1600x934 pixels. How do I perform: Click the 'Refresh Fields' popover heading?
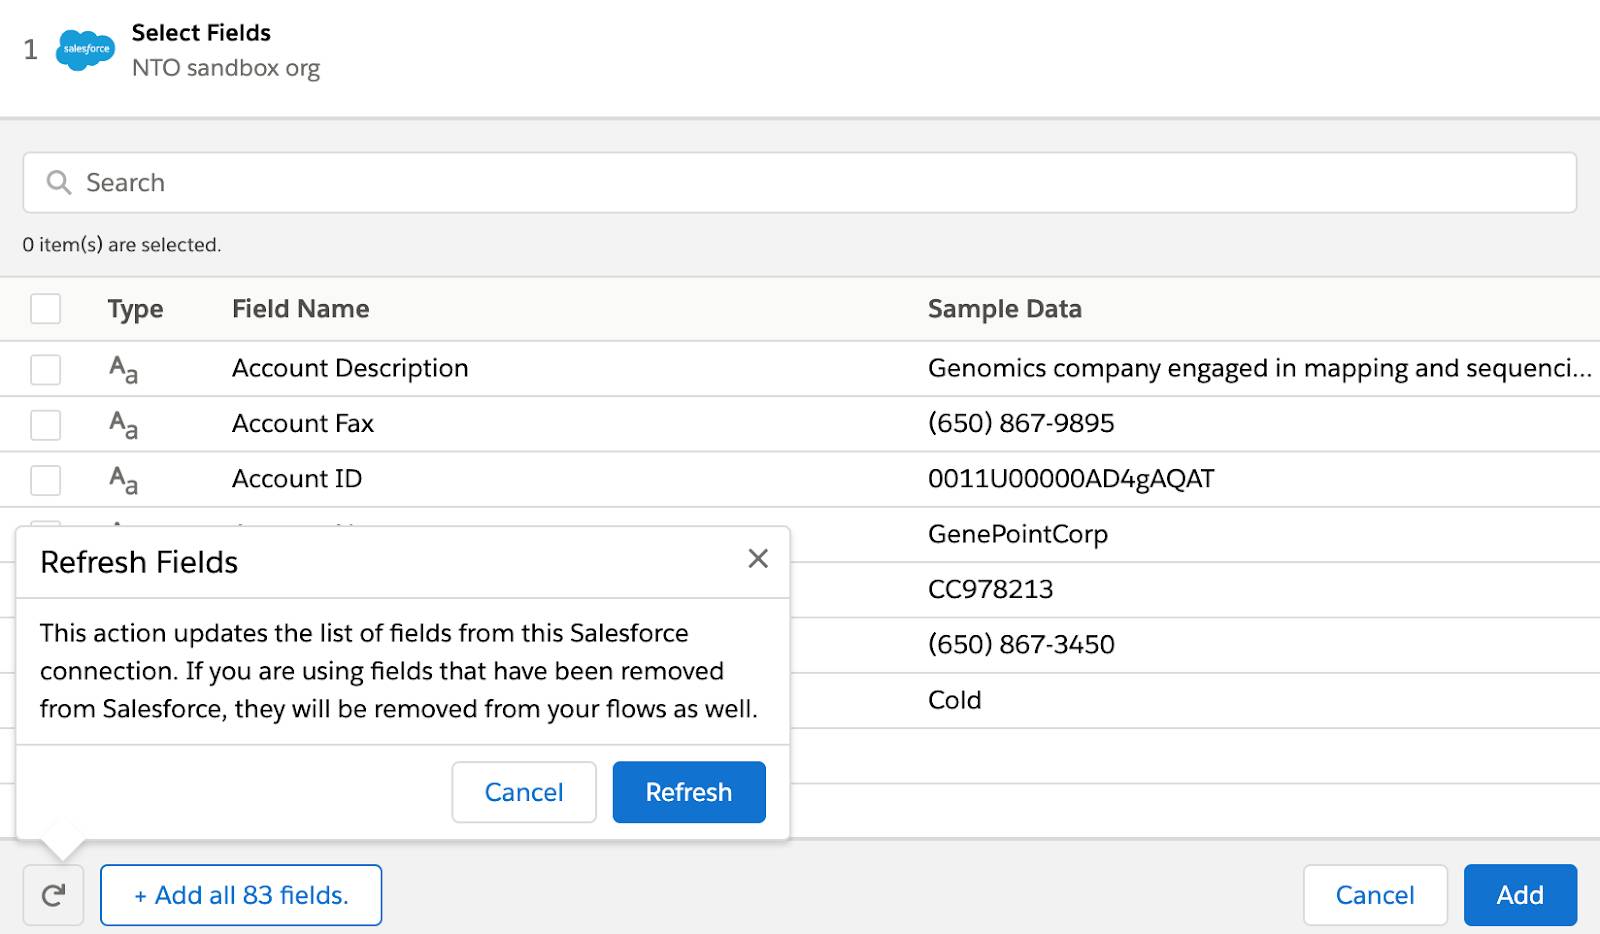139,562
